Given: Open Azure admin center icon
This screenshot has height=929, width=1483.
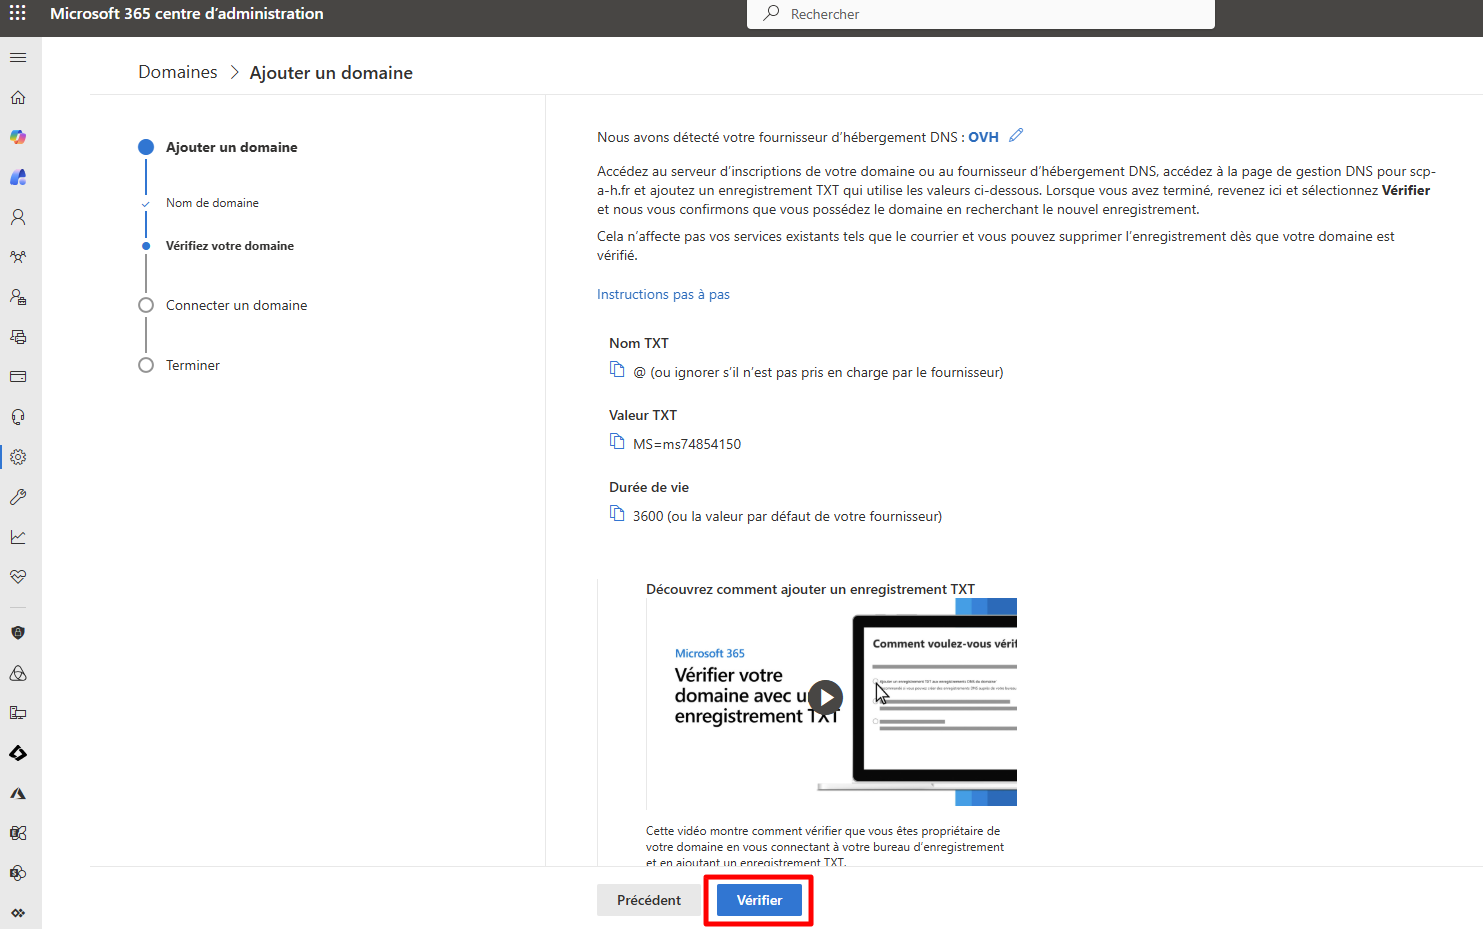Looking at the screenshot, I should pos(18,793).
